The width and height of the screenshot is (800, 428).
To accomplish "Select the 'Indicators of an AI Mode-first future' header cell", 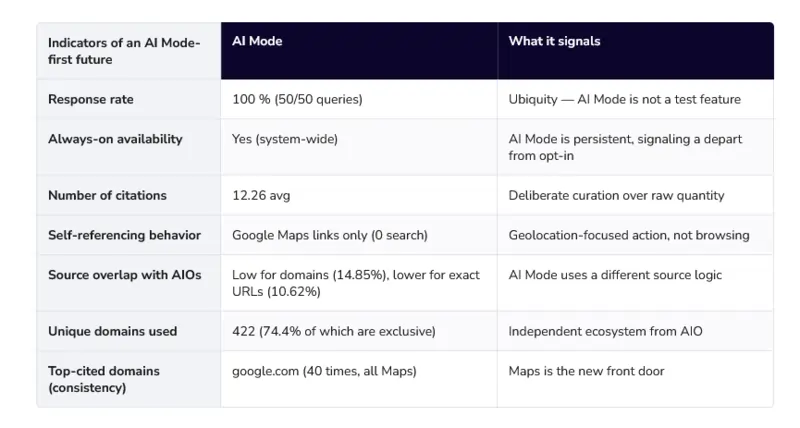I will [129, 51].
